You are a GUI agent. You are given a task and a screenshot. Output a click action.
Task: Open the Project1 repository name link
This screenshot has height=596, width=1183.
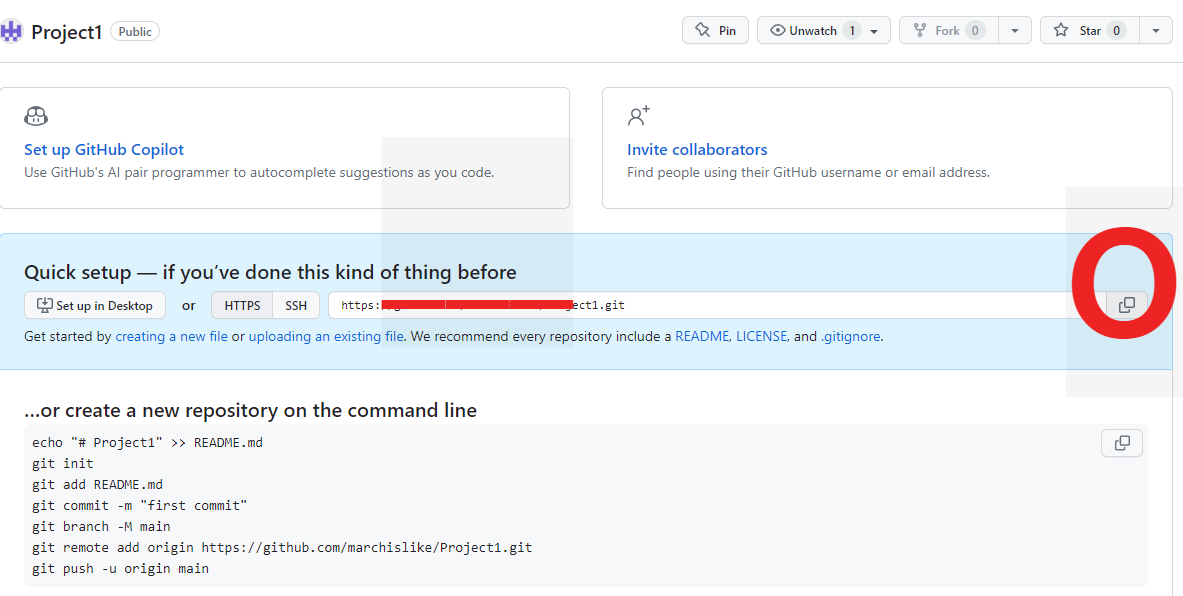click(x=66, y=32)
